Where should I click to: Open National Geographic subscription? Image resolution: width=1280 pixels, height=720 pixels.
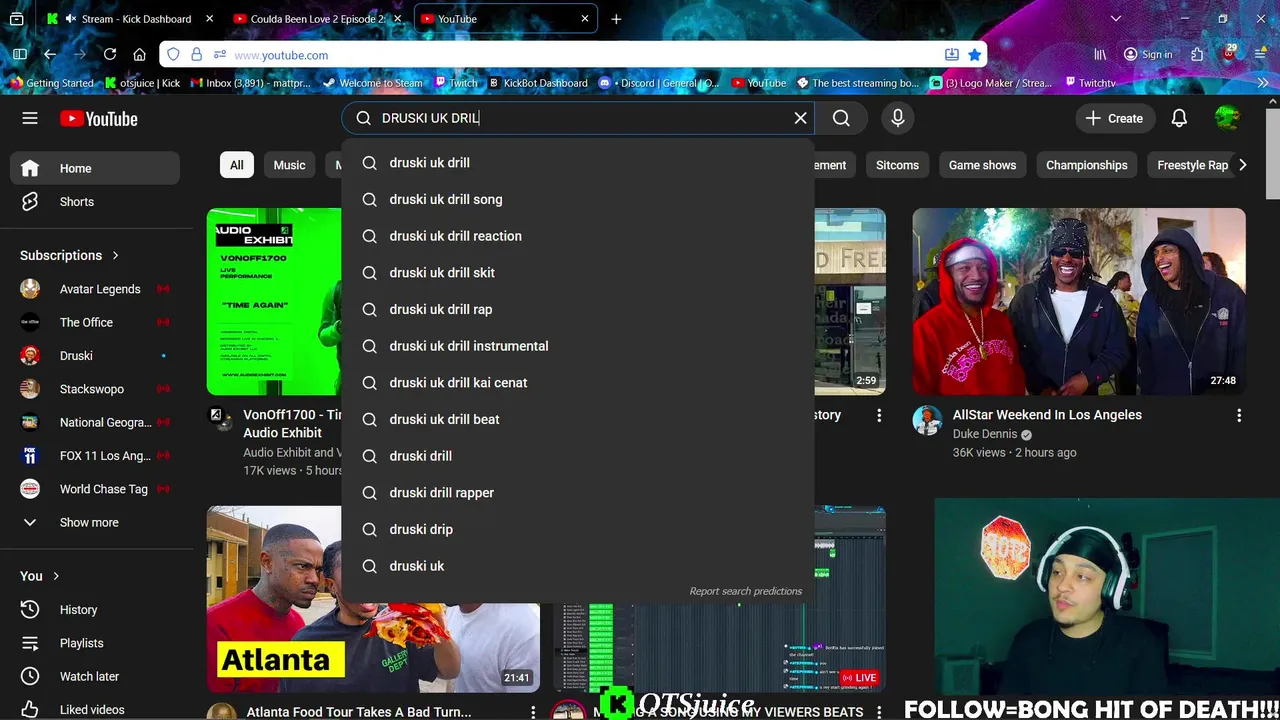[95, 422]
